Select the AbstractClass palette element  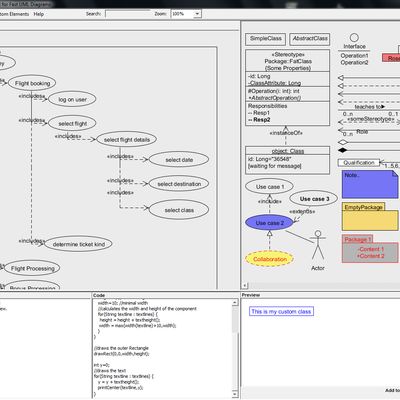pos(310,39)
